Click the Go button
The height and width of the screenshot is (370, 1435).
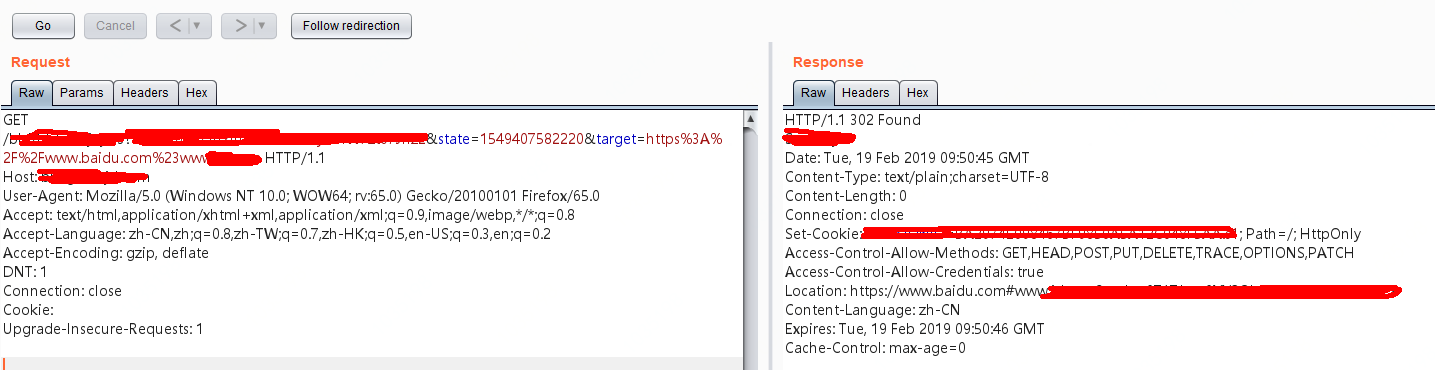tap(43, 26)
